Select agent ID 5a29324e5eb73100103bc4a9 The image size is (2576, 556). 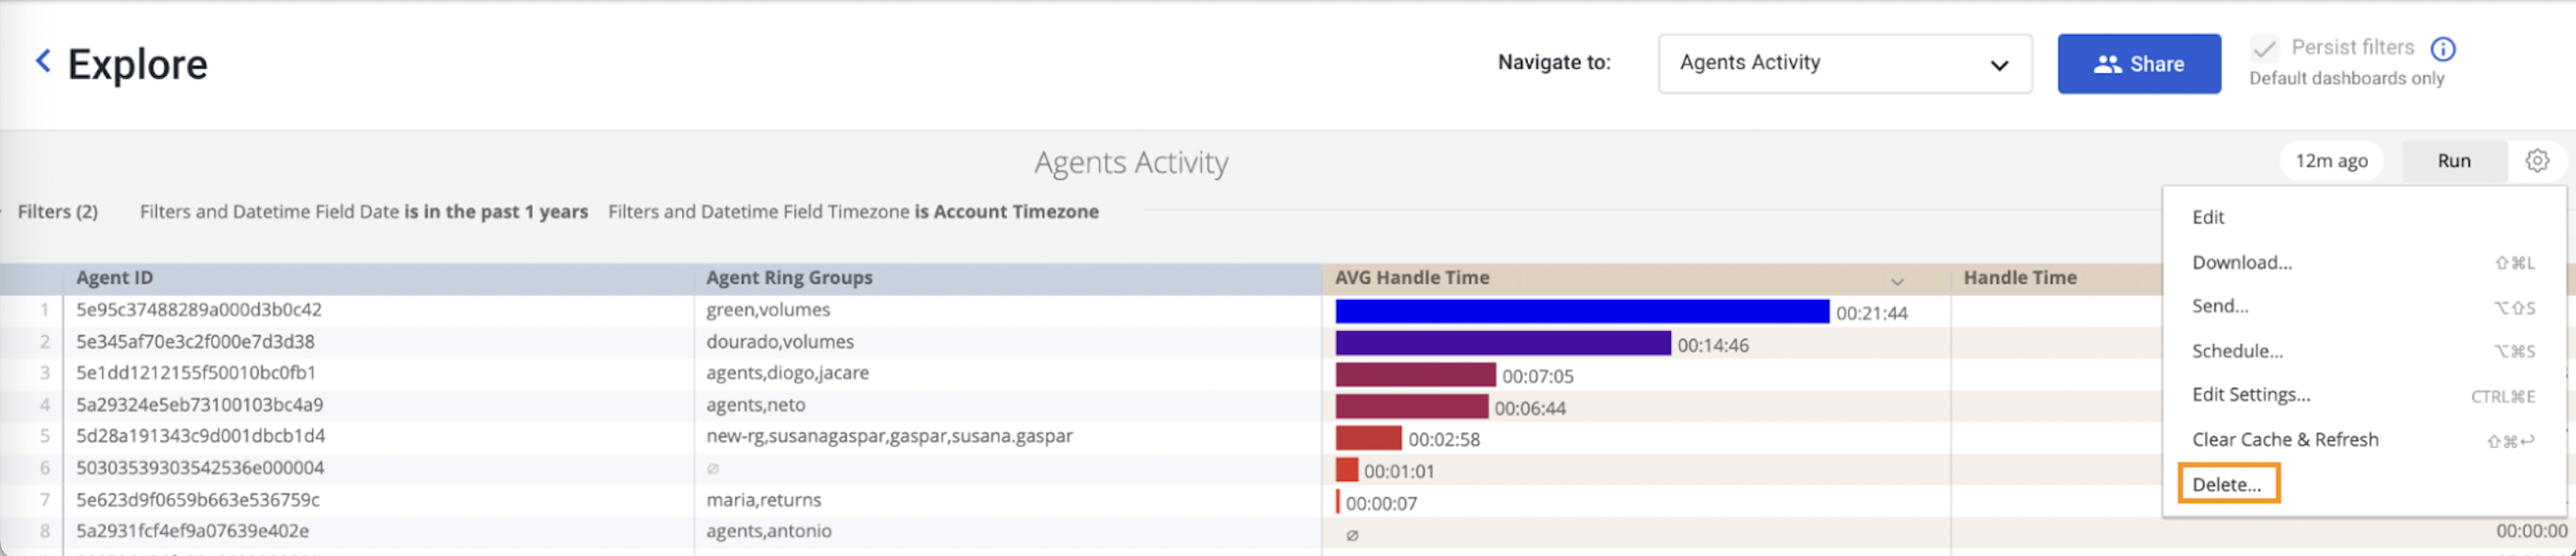200,405
